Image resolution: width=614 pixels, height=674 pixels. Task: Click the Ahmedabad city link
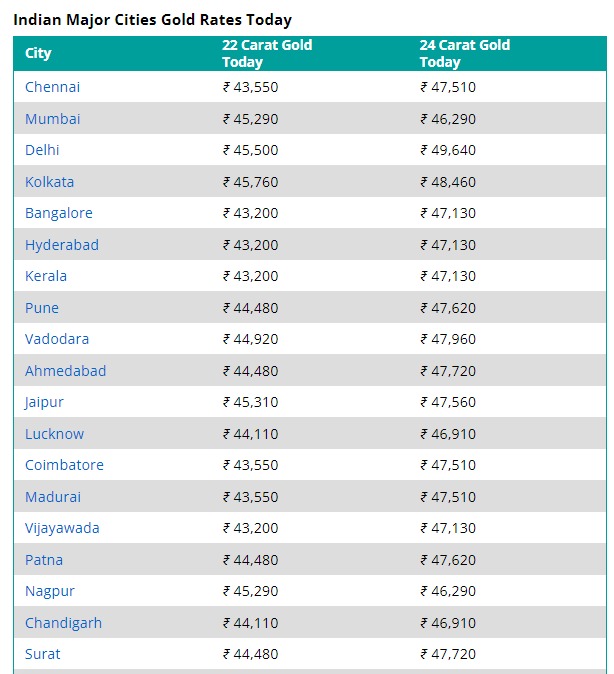coord(65,371)
